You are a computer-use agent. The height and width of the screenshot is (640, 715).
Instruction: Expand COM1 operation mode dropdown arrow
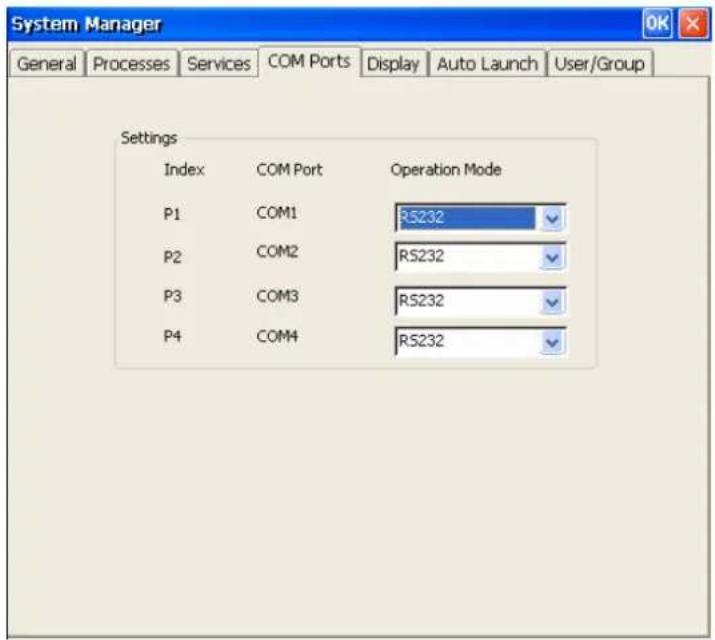[552, 219]
